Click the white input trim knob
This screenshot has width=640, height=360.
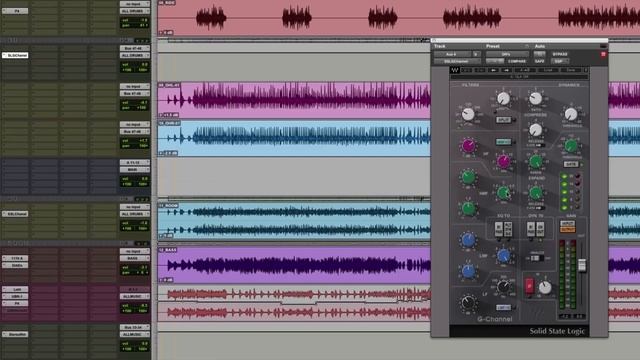pyautogui.click(x=545, y=288)
